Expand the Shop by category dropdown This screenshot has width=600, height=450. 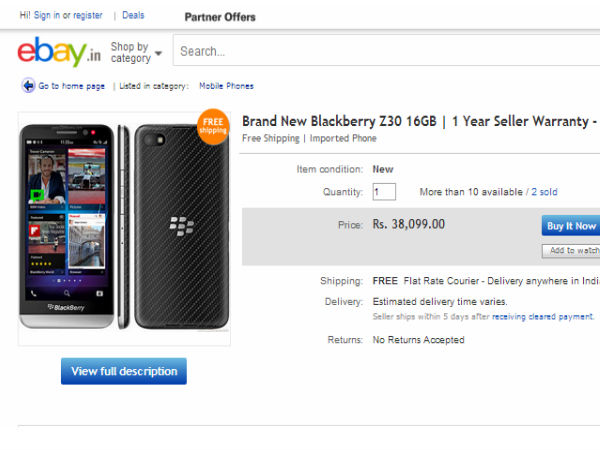click(x=136, y=52)
